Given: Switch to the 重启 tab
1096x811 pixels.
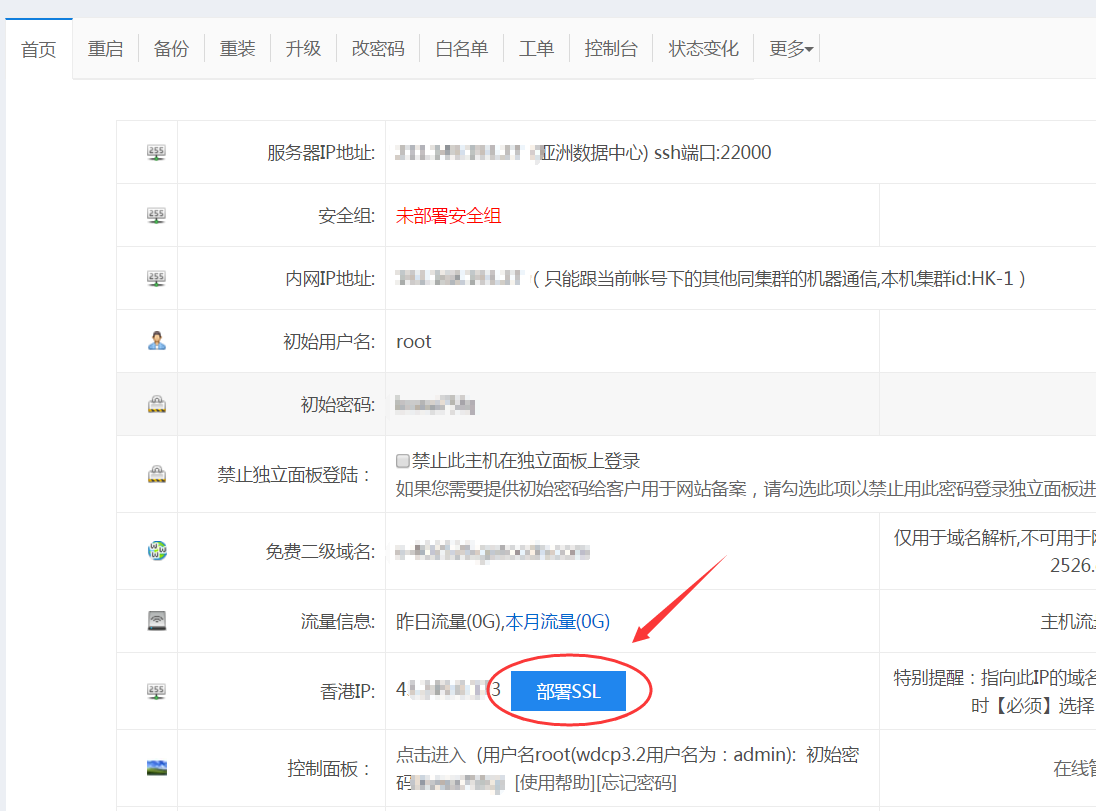Looking at the screenshot, I should [x=105, y=49].
